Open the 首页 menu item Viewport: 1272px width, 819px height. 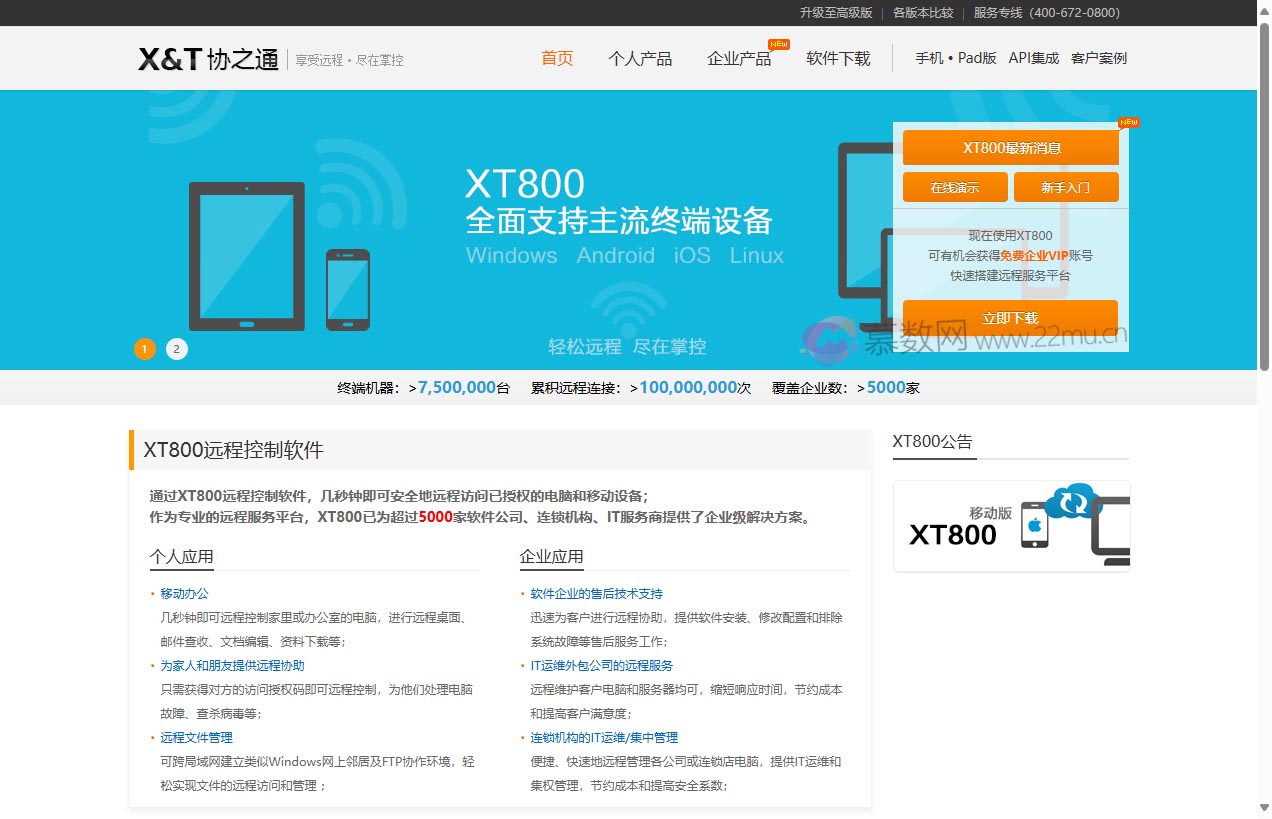(556, 58)
